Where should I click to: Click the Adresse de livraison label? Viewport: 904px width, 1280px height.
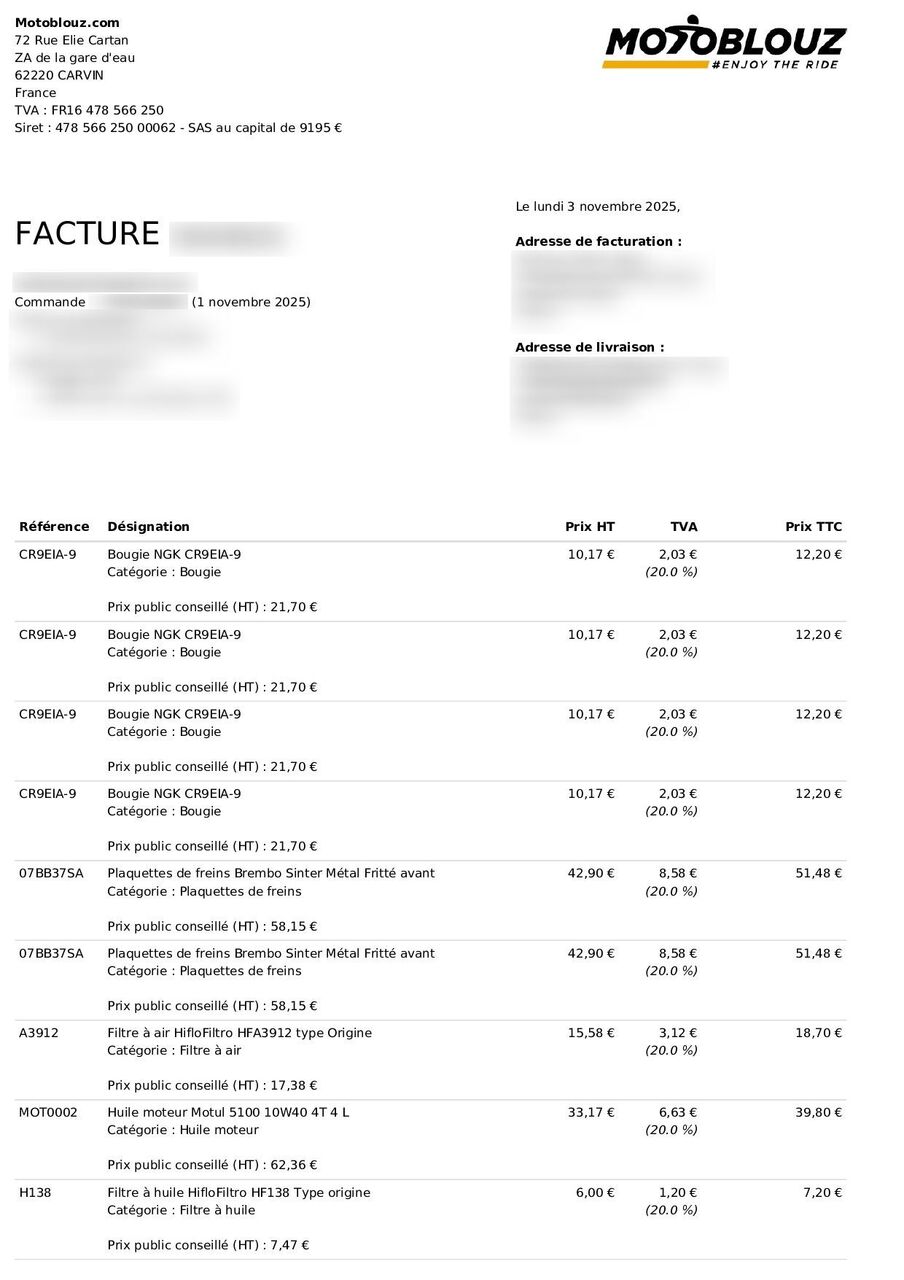coord(589,348)
